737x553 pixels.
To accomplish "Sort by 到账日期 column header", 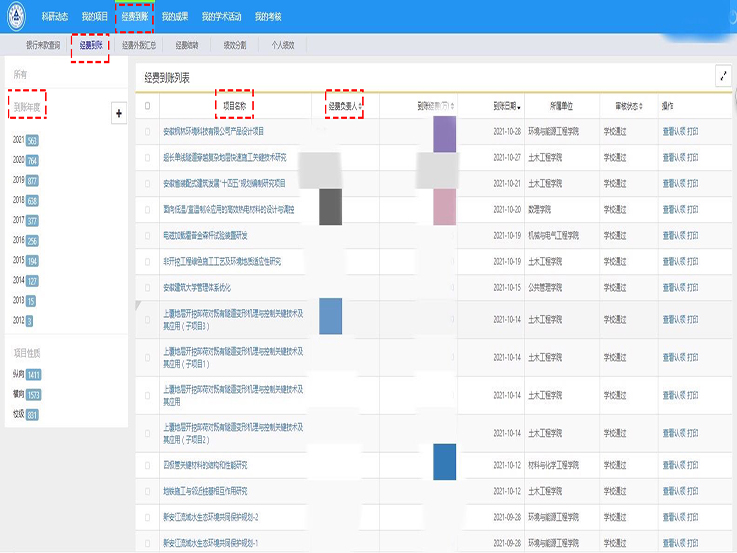I will tap(507, 105).
